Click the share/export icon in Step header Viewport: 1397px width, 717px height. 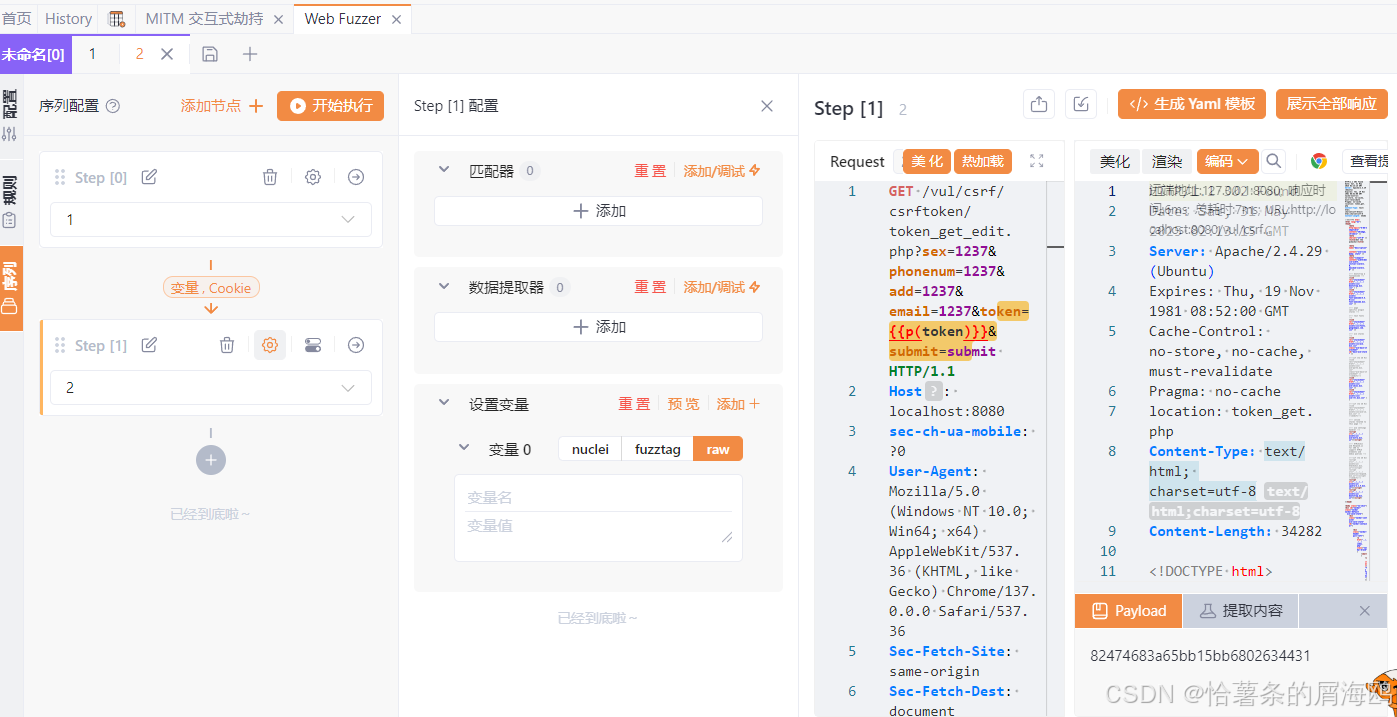(1039, 104)
